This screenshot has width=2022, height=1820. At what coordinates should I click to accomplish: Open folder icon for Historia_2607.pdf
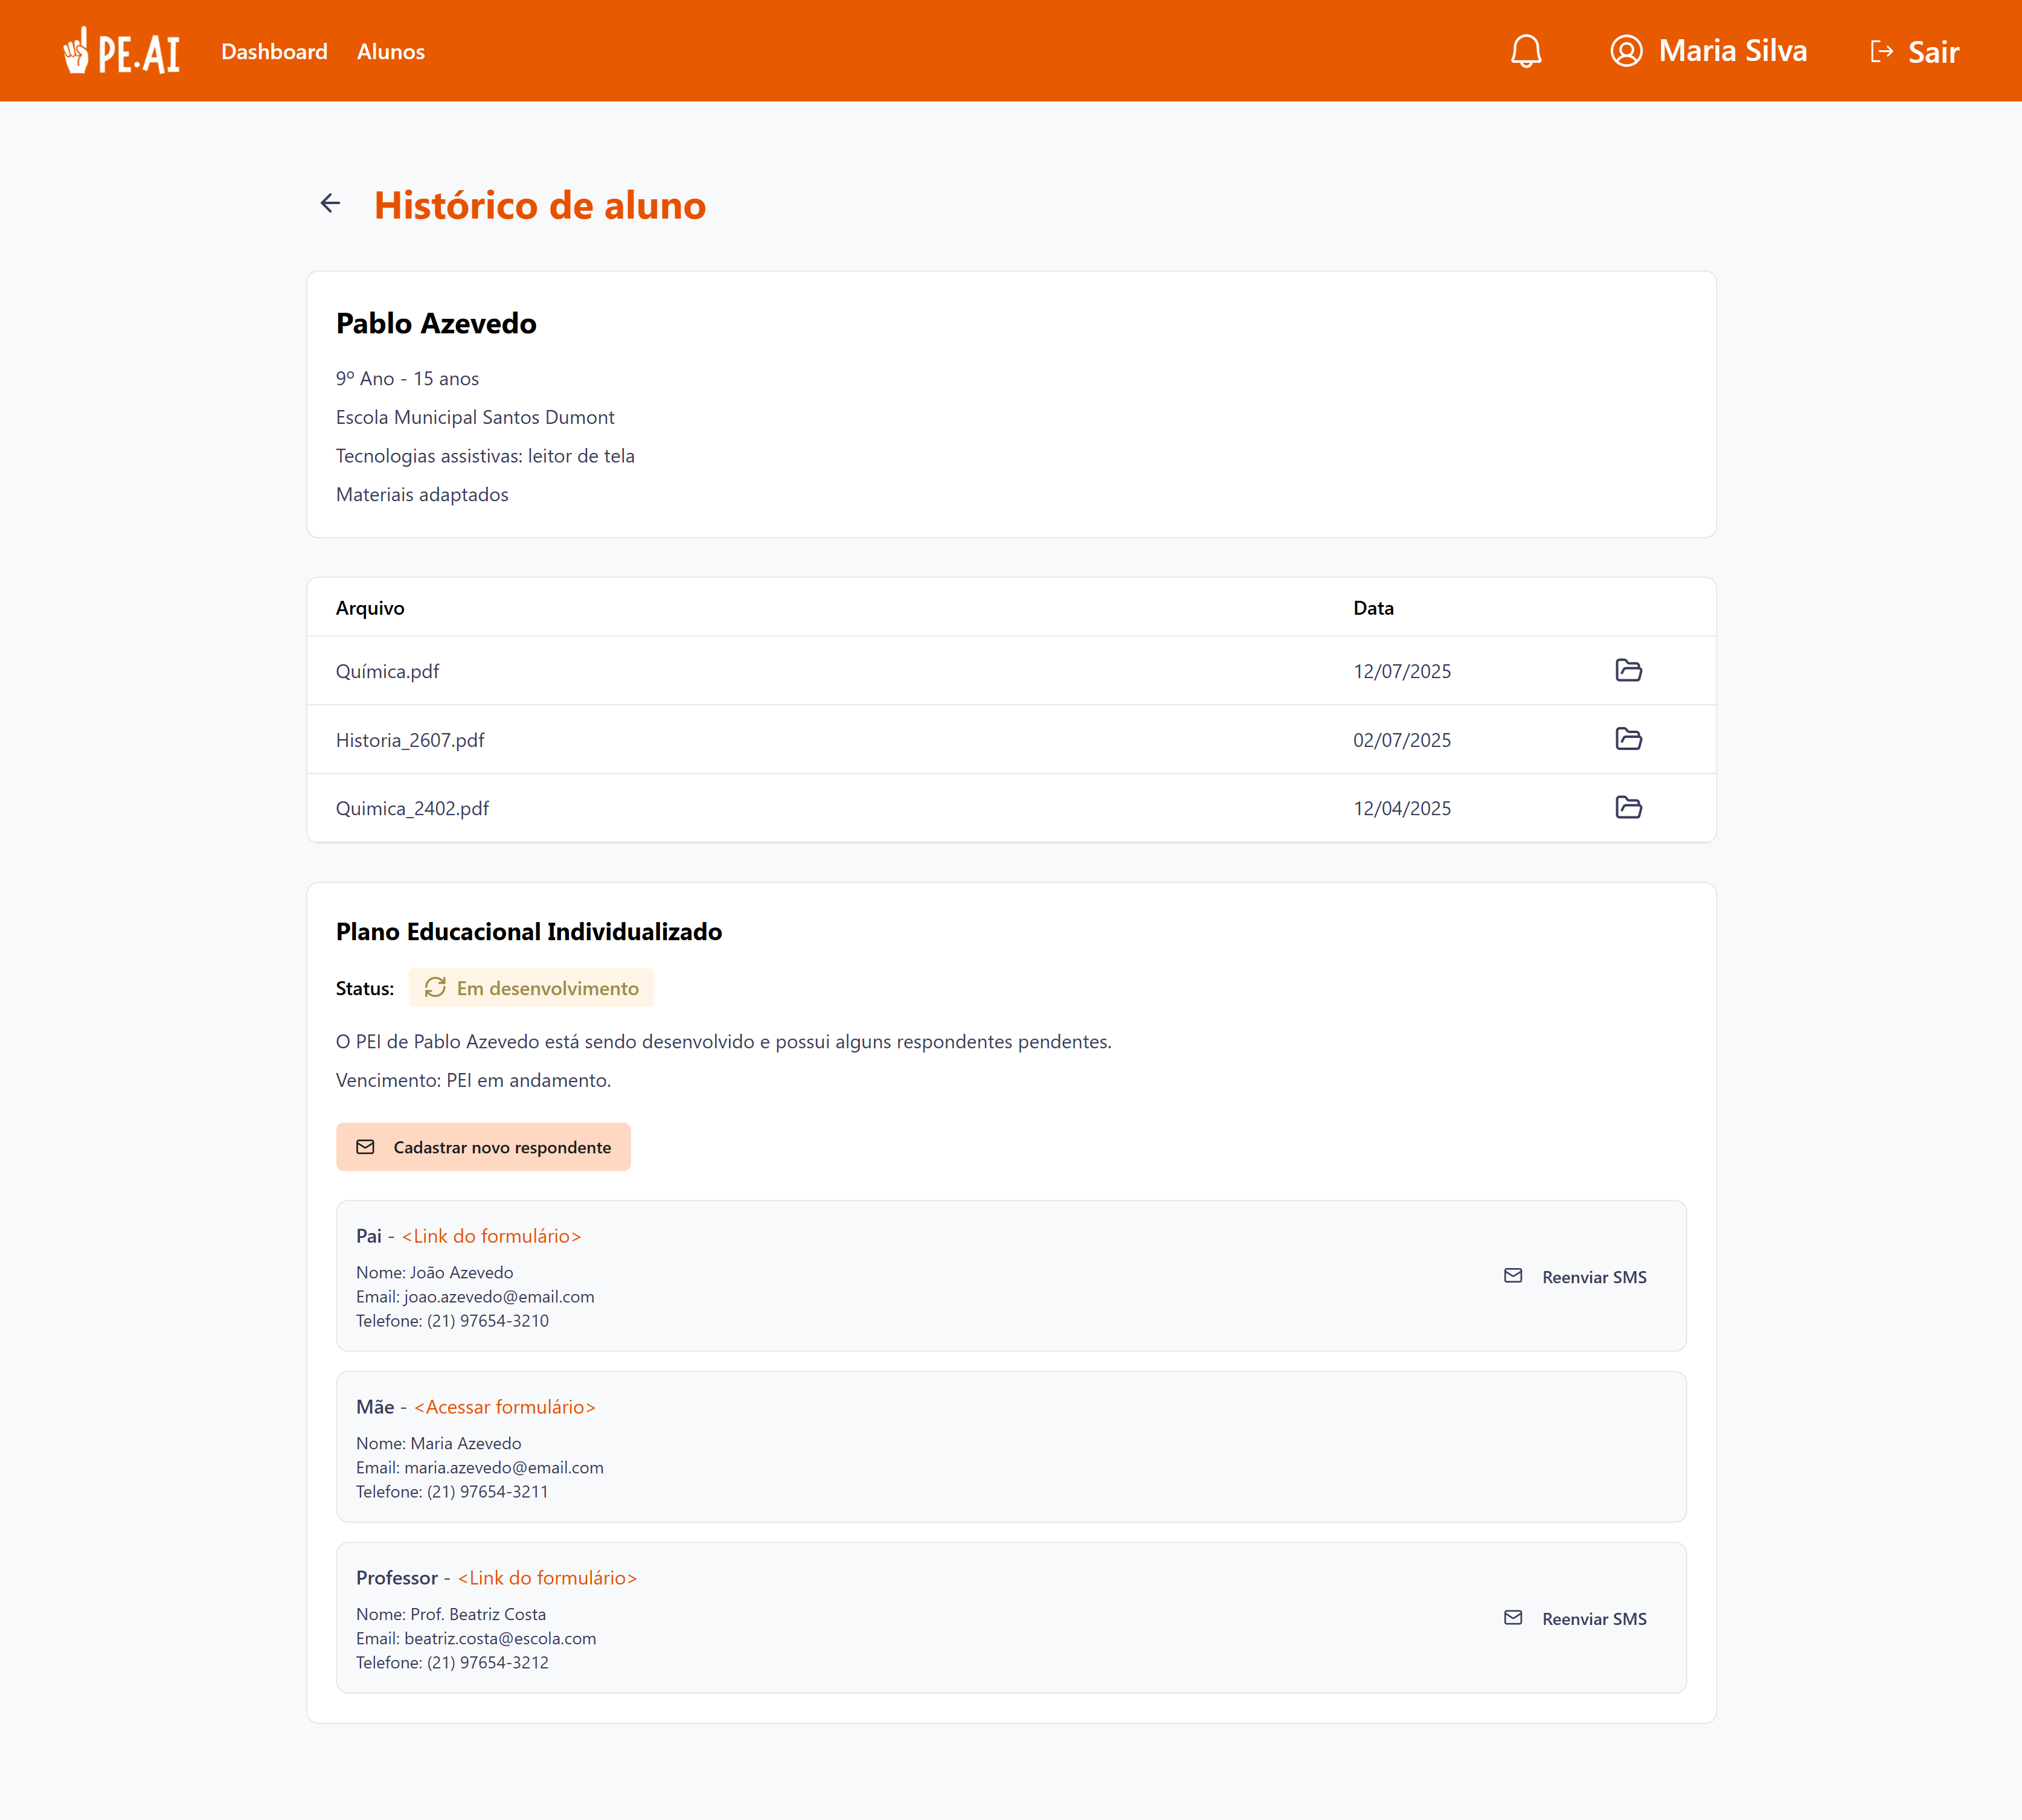tap(1628, 739)
